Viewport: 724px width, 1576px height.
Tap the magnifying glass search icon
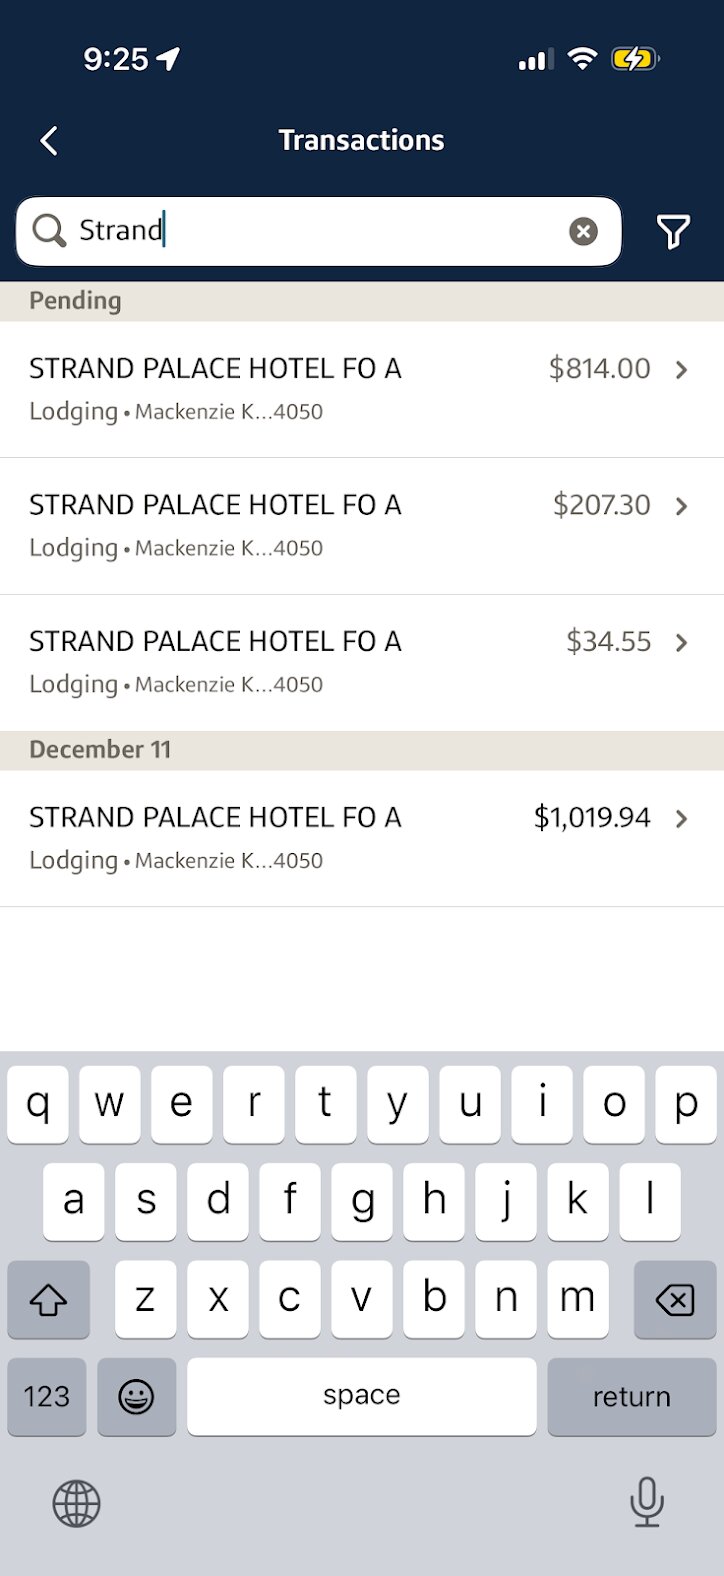tap(48, 231)
